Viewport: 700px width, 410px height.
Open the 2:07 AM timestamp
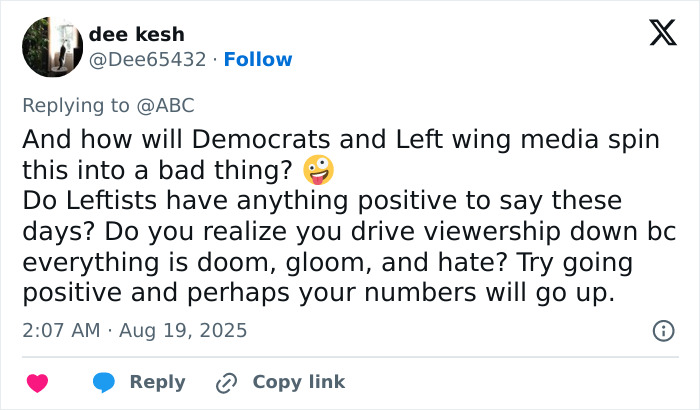pos(59,330)
